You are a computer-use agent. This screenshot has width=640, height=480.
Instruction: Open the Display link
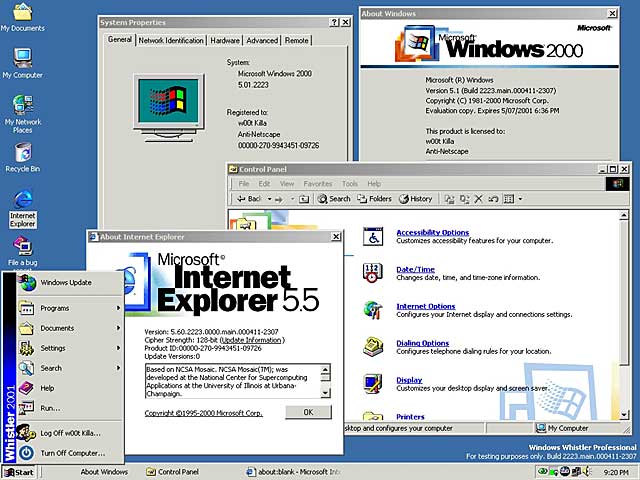click(409, 380)
